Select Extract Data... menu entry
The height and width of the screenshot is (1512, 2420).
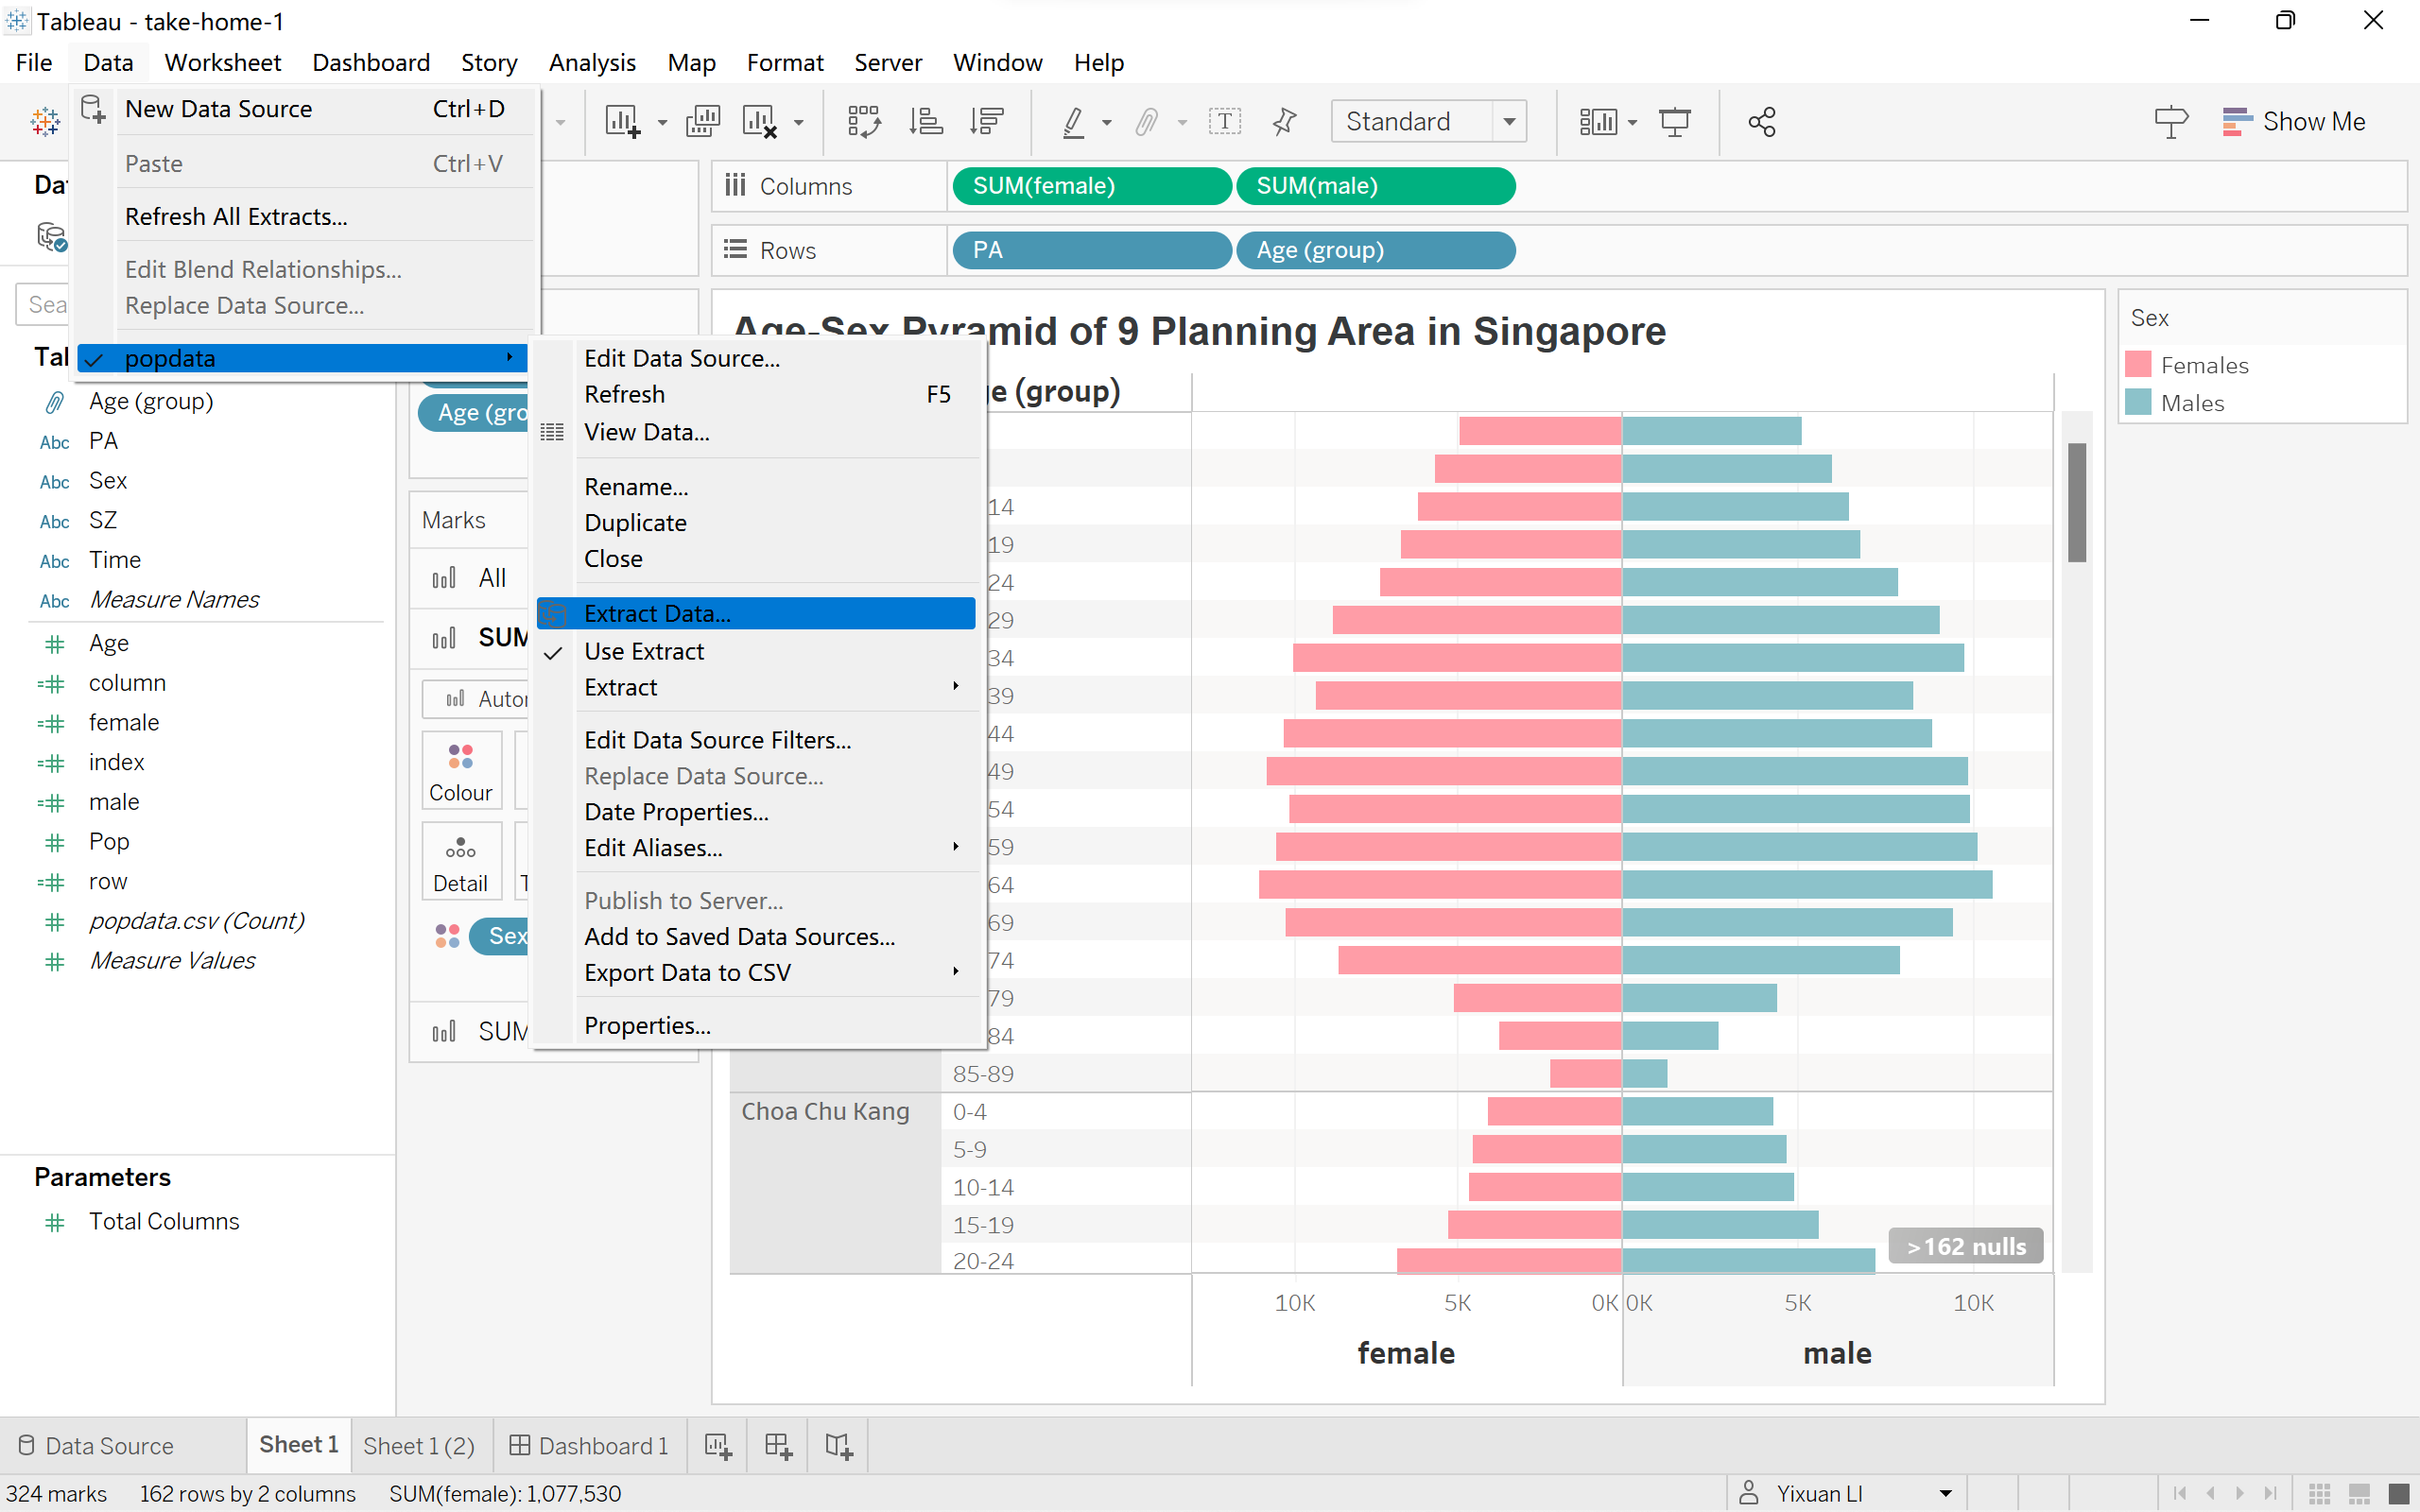pos(657,613)
